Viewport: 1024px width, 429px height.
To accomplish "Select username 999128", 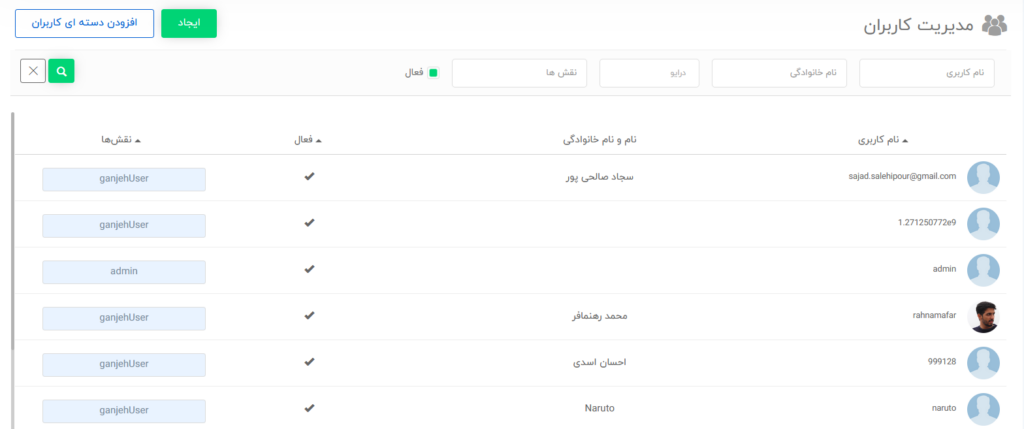I will pyautogui.click(x=942, y=362).
